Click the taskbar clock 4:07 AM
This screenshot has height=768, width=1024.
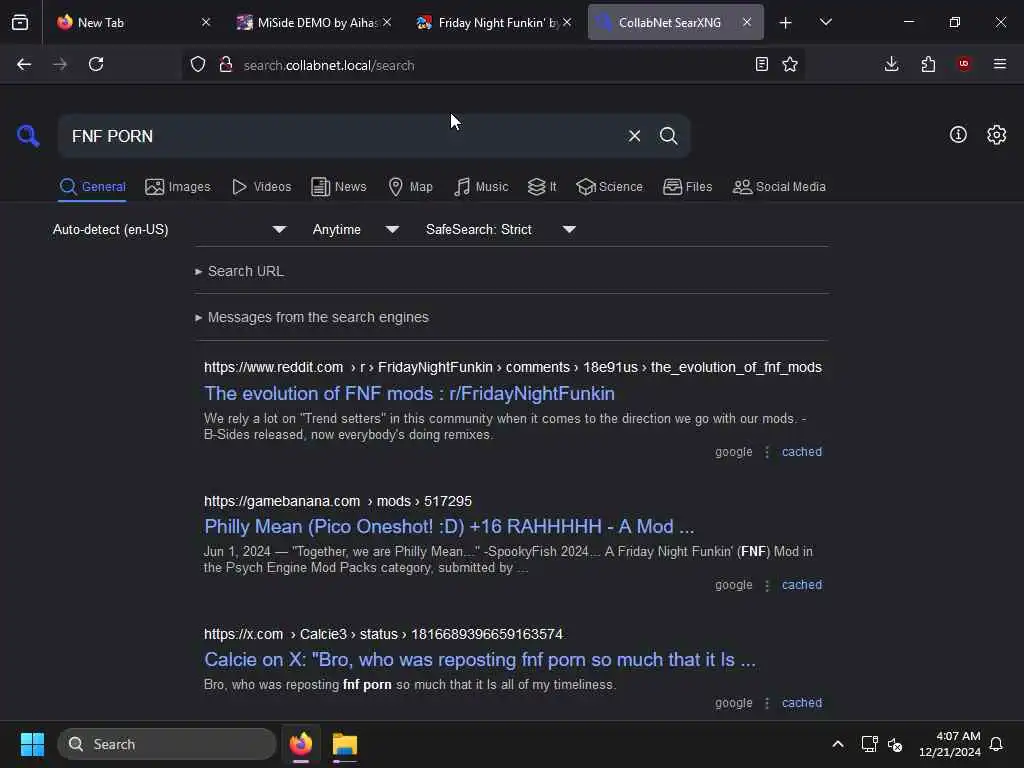950,744
